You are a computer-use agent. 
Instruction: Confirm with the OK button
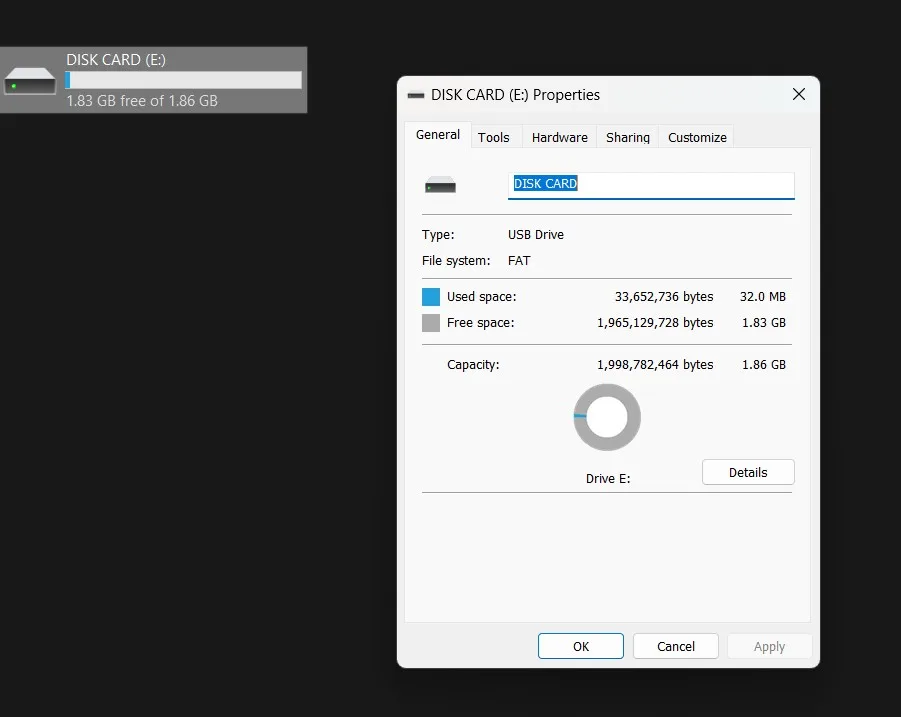[581, 646]
